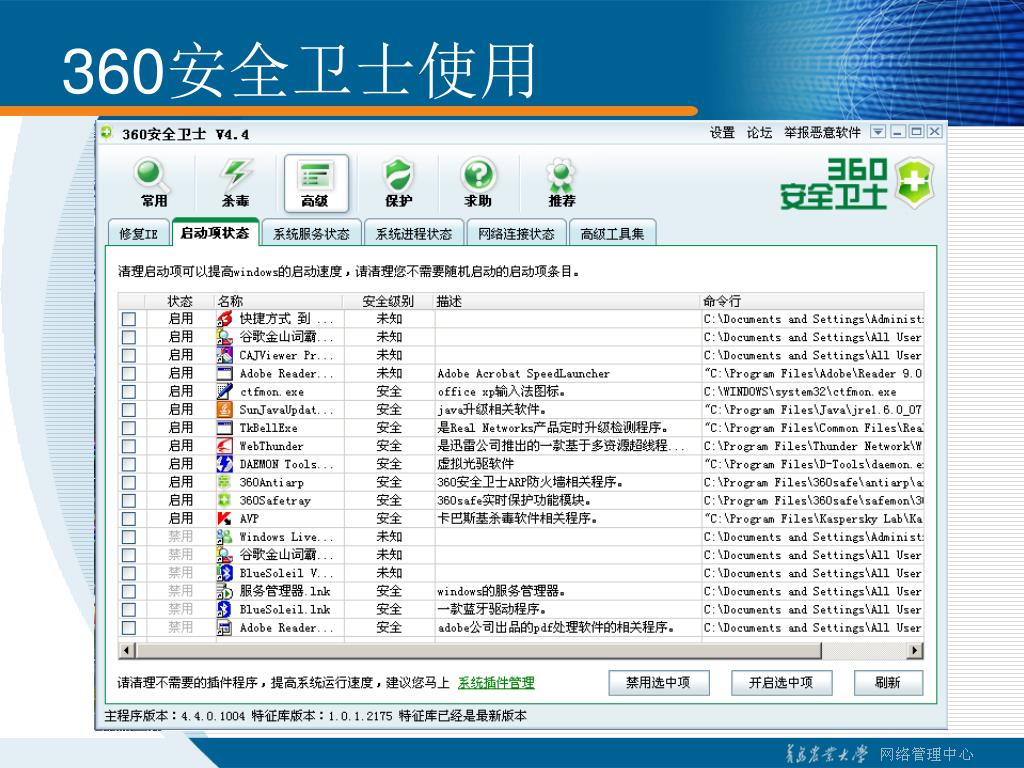
Task: Click the 卡巴斯基杀毒软件相关程序。 description
Action: click(517, 519)
